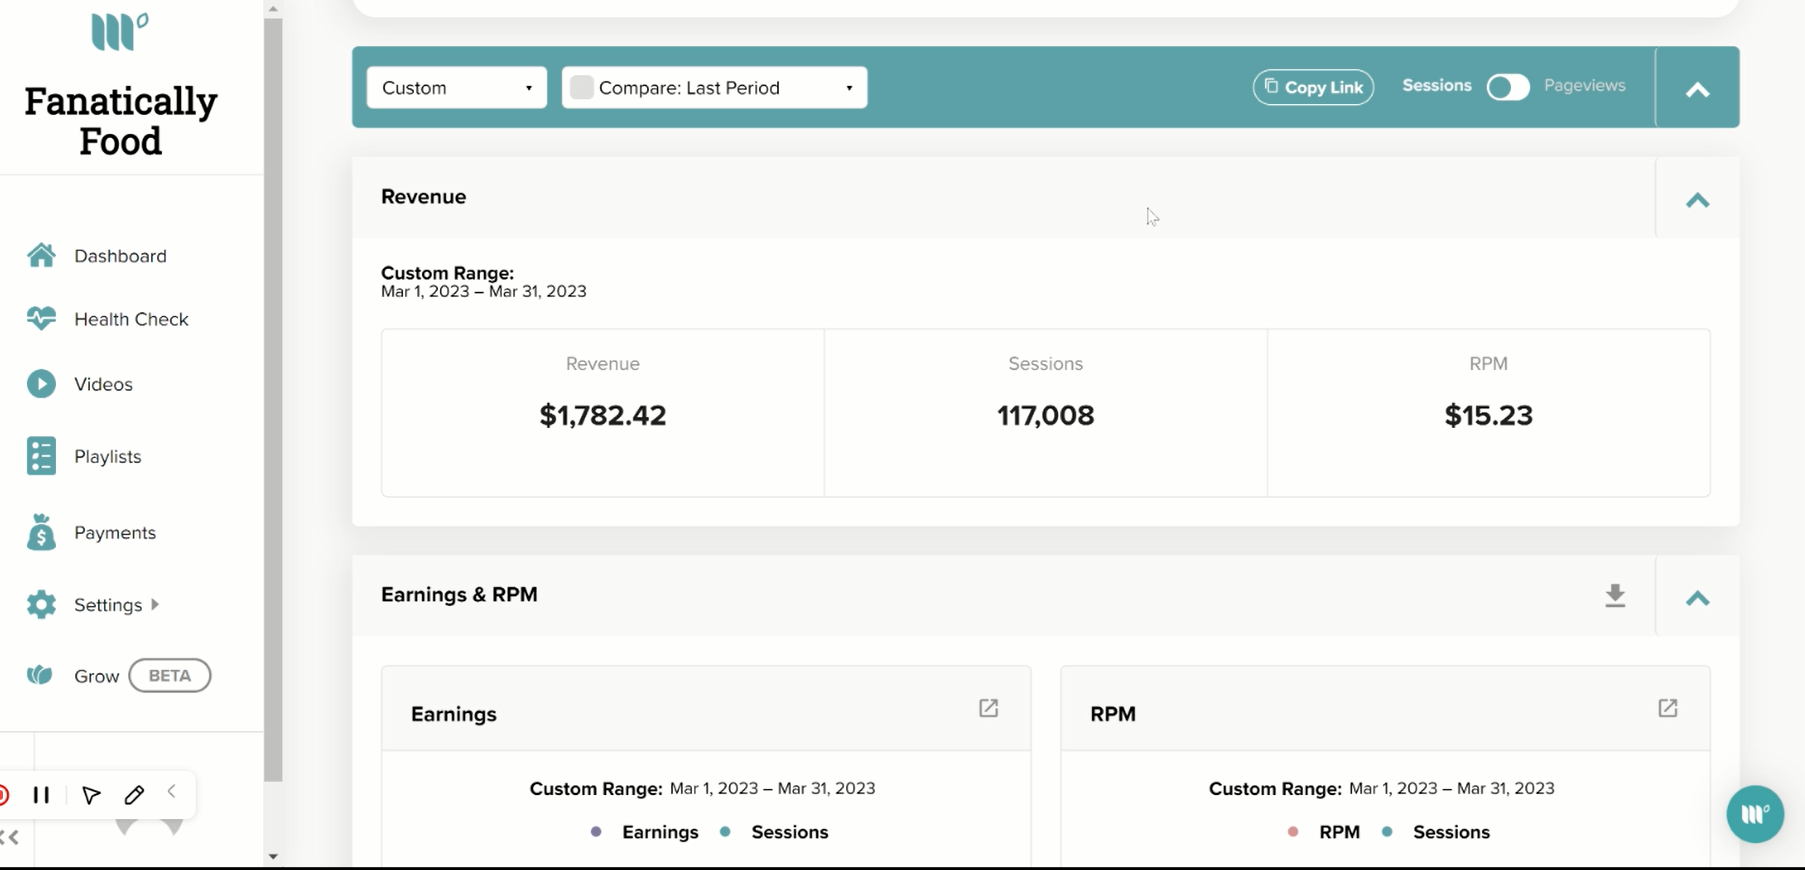Screen dimensions: 1805x870
Task: Open Payments menu item
Action: point(115,532)
